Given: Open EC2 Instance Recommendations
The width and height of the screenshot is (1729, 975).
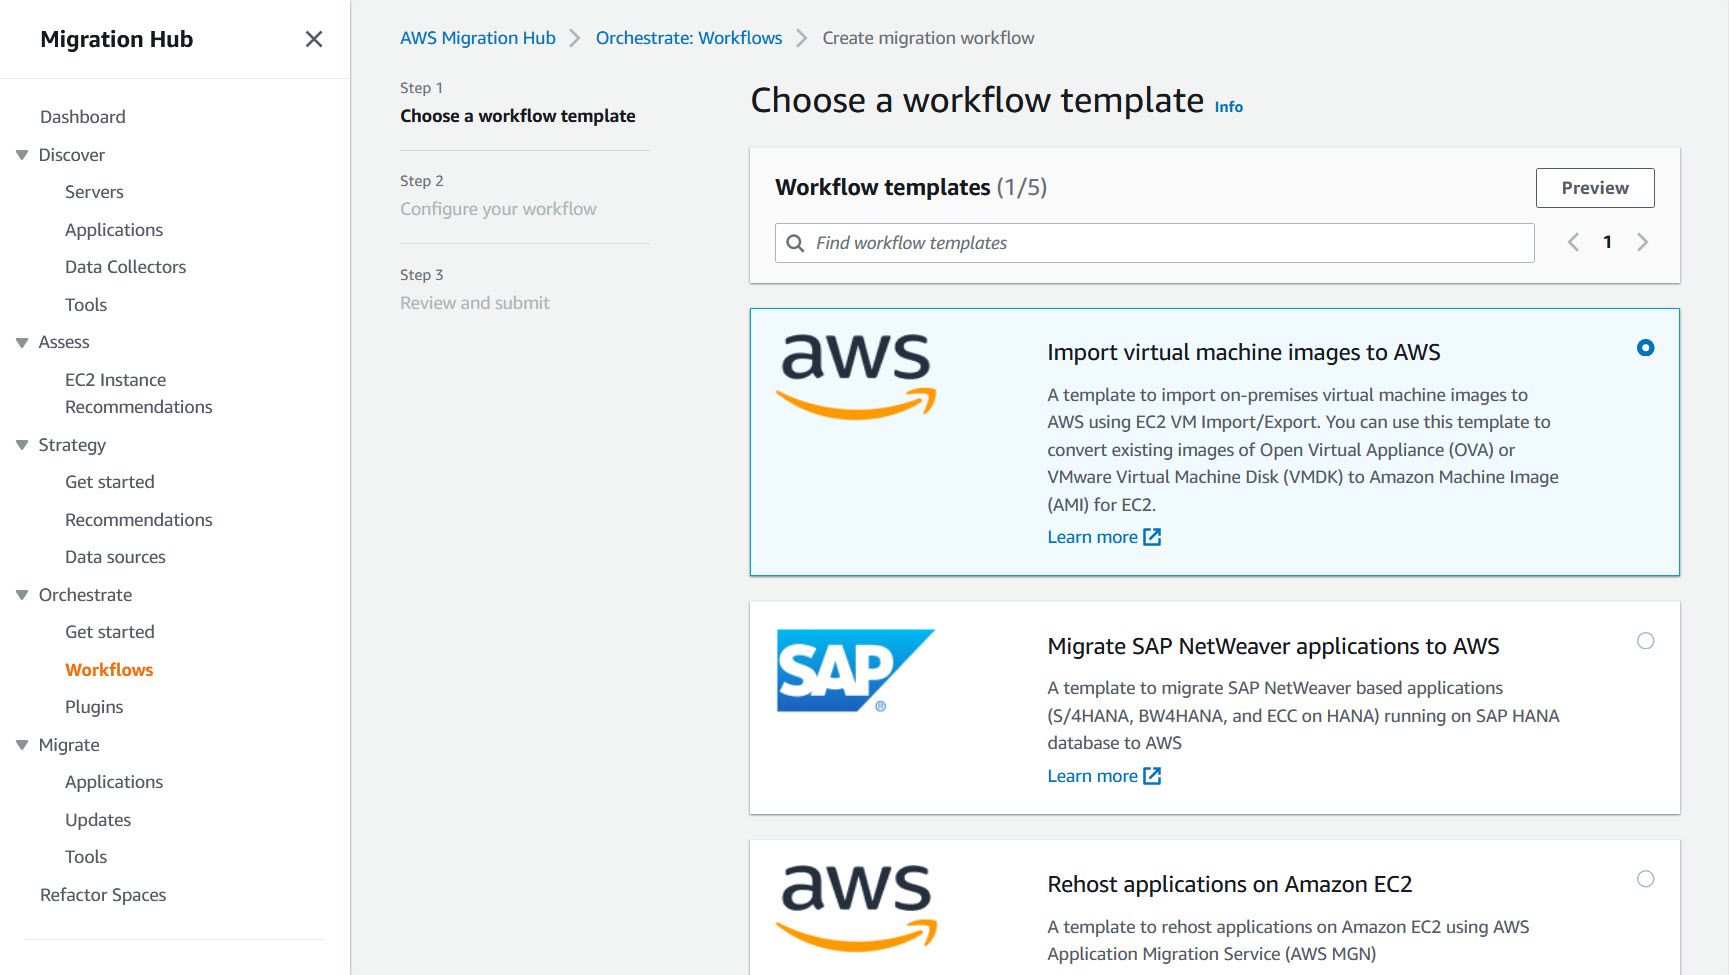Looking at the screenshot, I should pyautogui.click(x=139, y=393).
